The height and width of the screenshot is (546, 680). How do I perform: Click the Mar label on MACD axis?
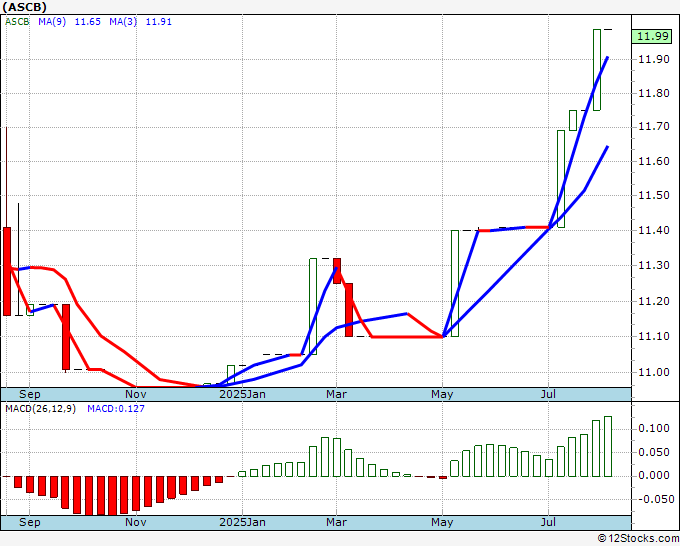pyautogui.click(x=337, y=522)
